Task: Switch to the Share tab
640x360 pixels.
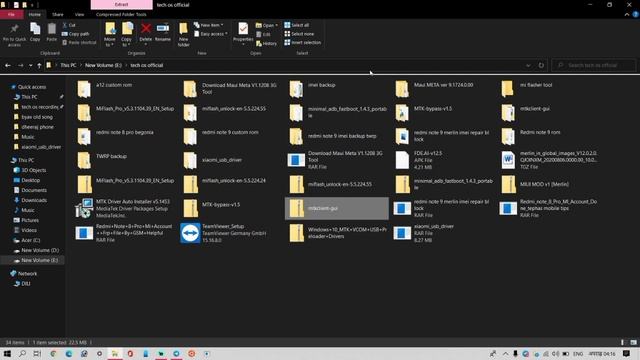Action: click(x=58, y=14)
